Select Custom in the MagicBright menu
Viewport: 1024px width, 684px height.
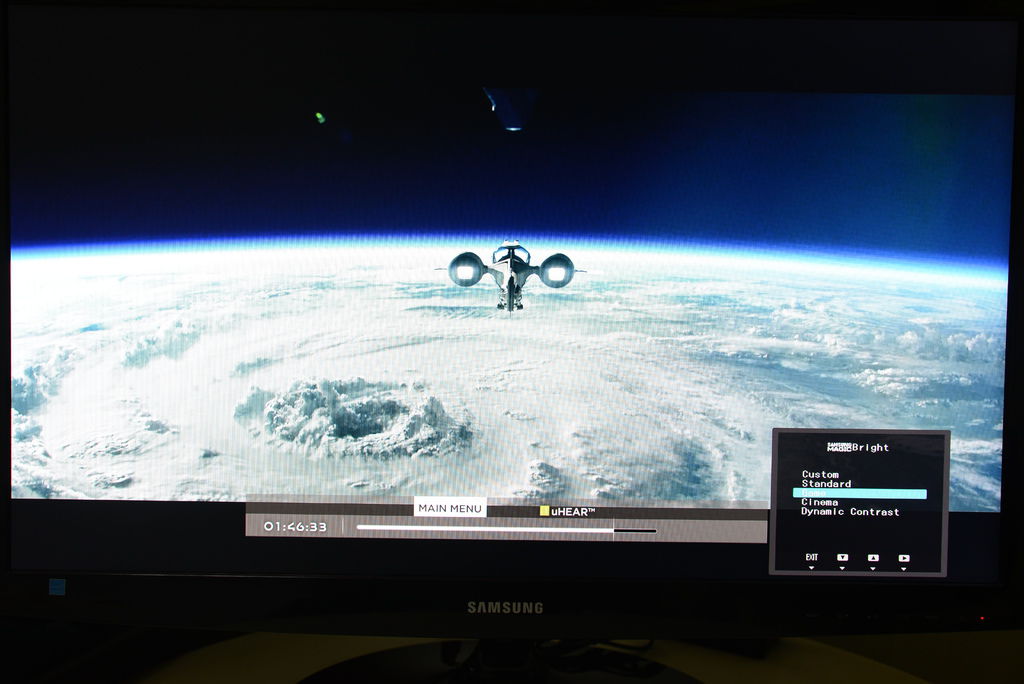point(820,474)
